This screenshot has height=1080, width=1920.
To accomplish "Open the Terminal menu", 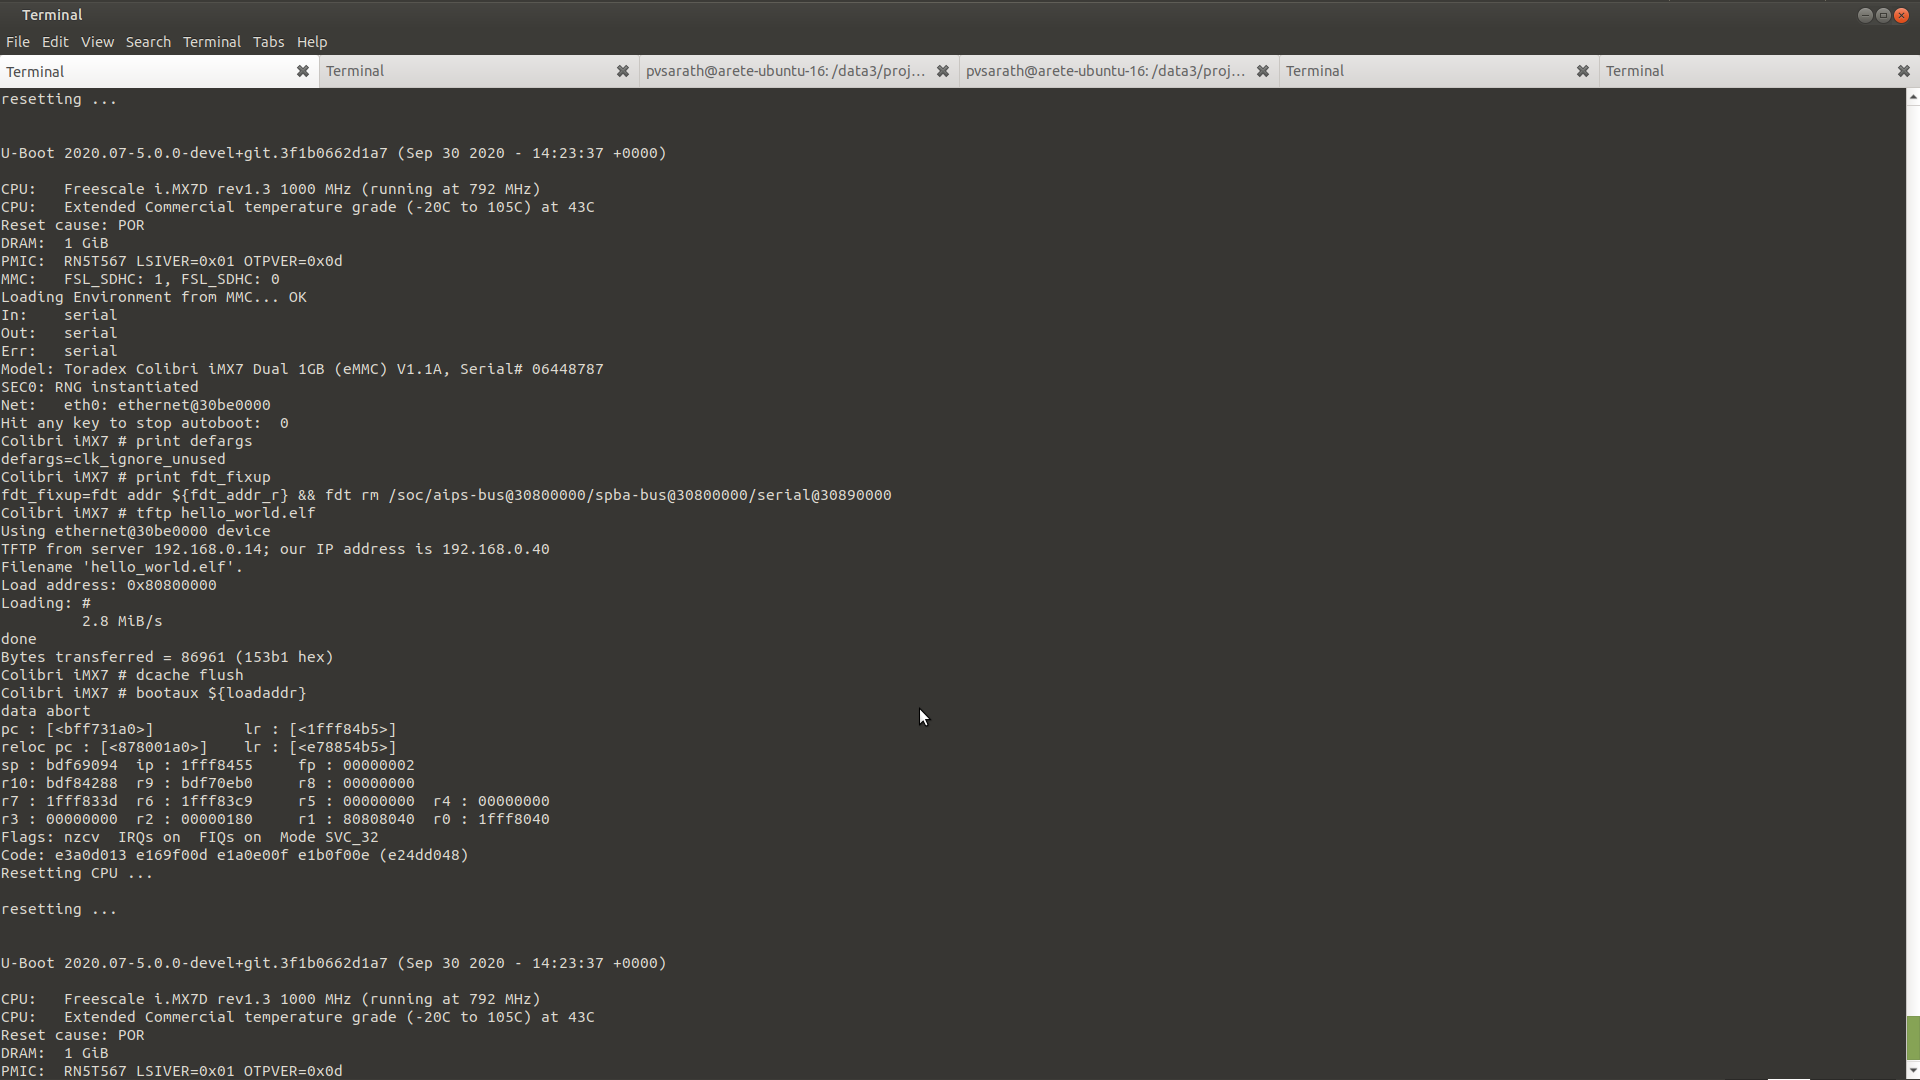I will [211, 42].
